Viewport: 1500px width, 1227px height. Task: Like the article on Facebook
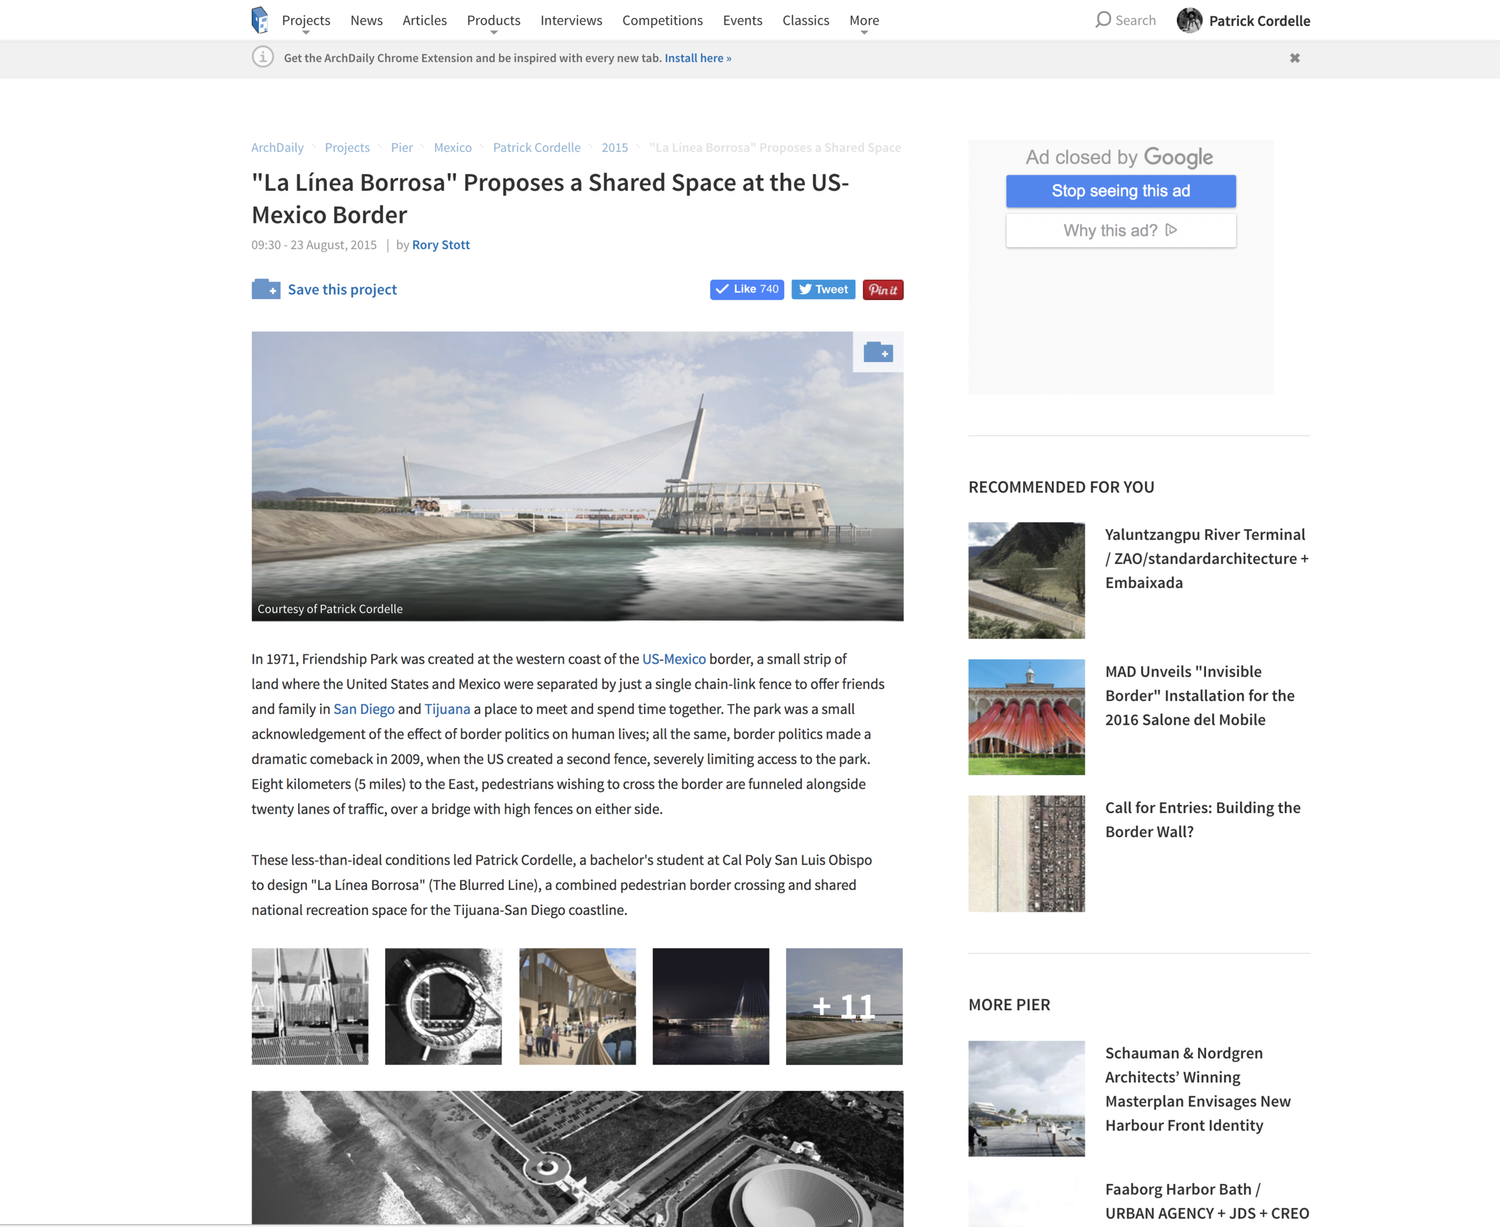[747, 289]
